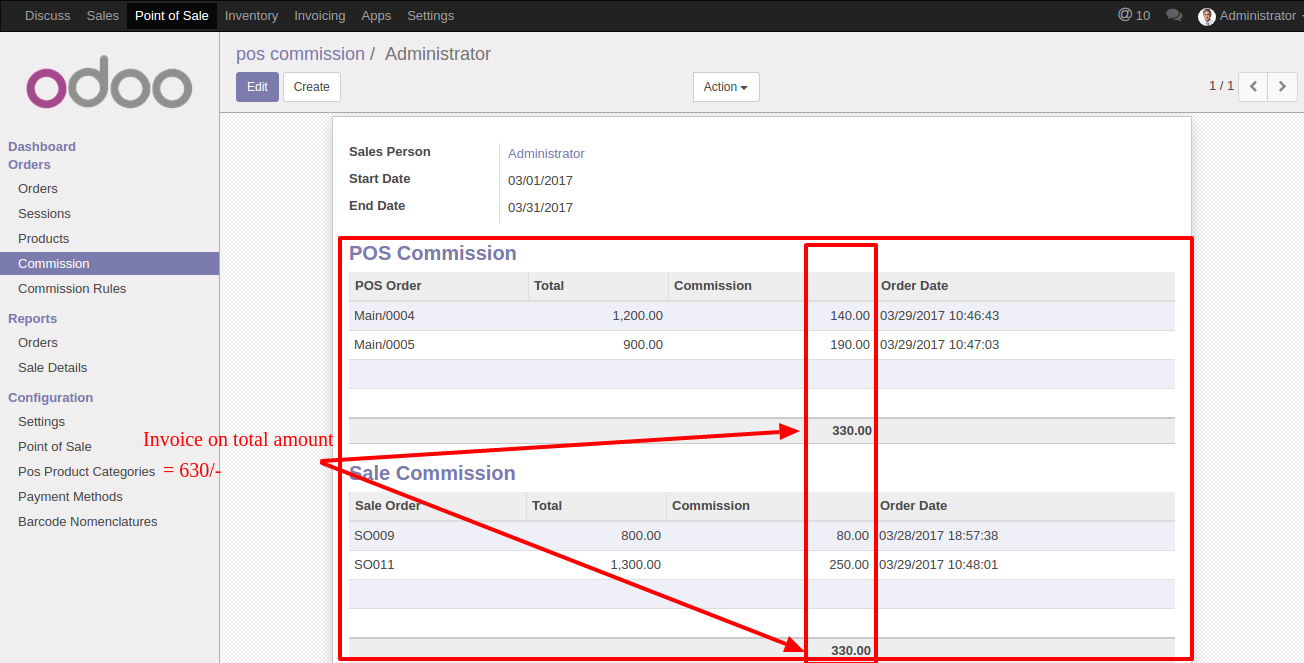The height and width of the screenshot is (663, 1304).
Task: Open Pos Product Categories
Action: pyautogui.click(x=87, y=472)
